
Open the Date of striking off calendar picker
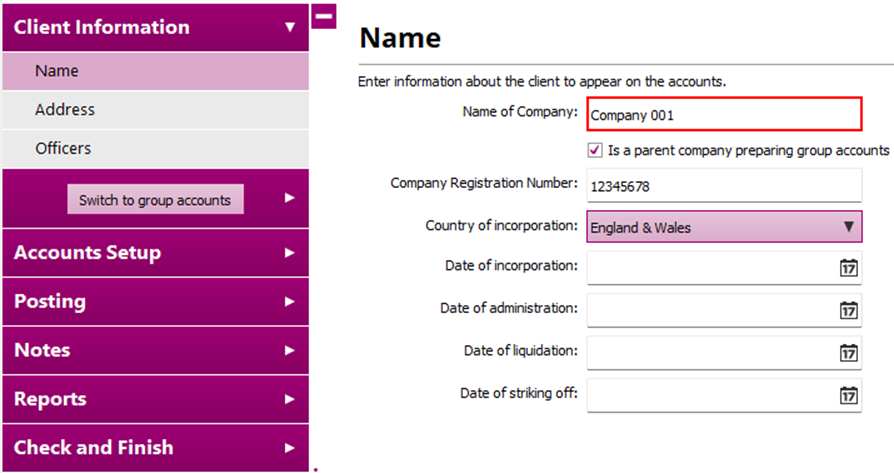click(848, 395)
